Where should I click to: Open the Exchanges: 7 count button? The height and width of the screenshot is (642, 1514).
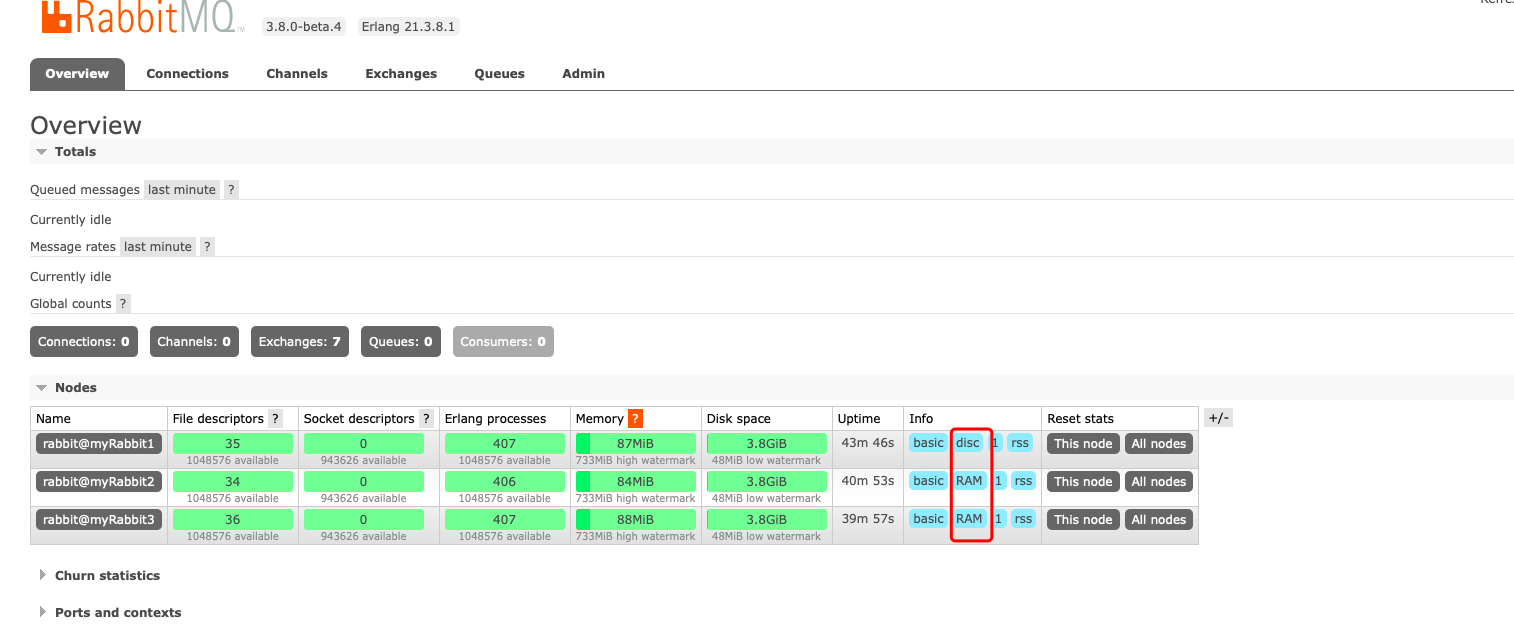(x=300, y=341)
